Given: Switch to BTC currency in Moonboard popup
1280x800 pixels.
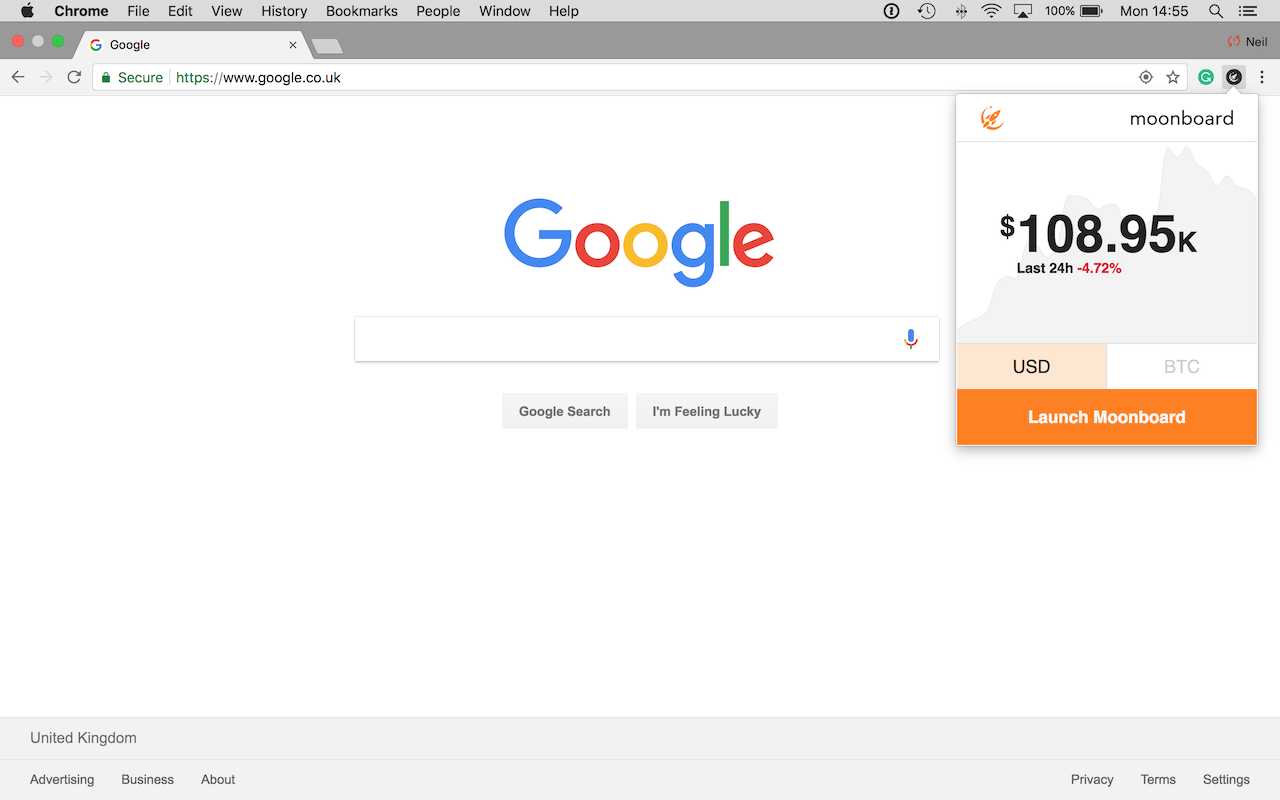Looking at the screenshot, I should tap(1182, 366).
